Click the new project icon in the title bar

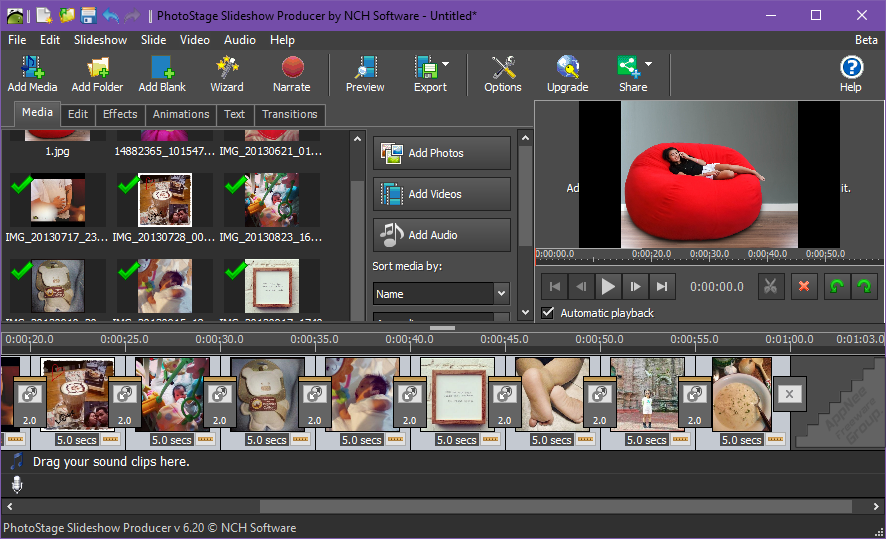(x=45, y=15)
